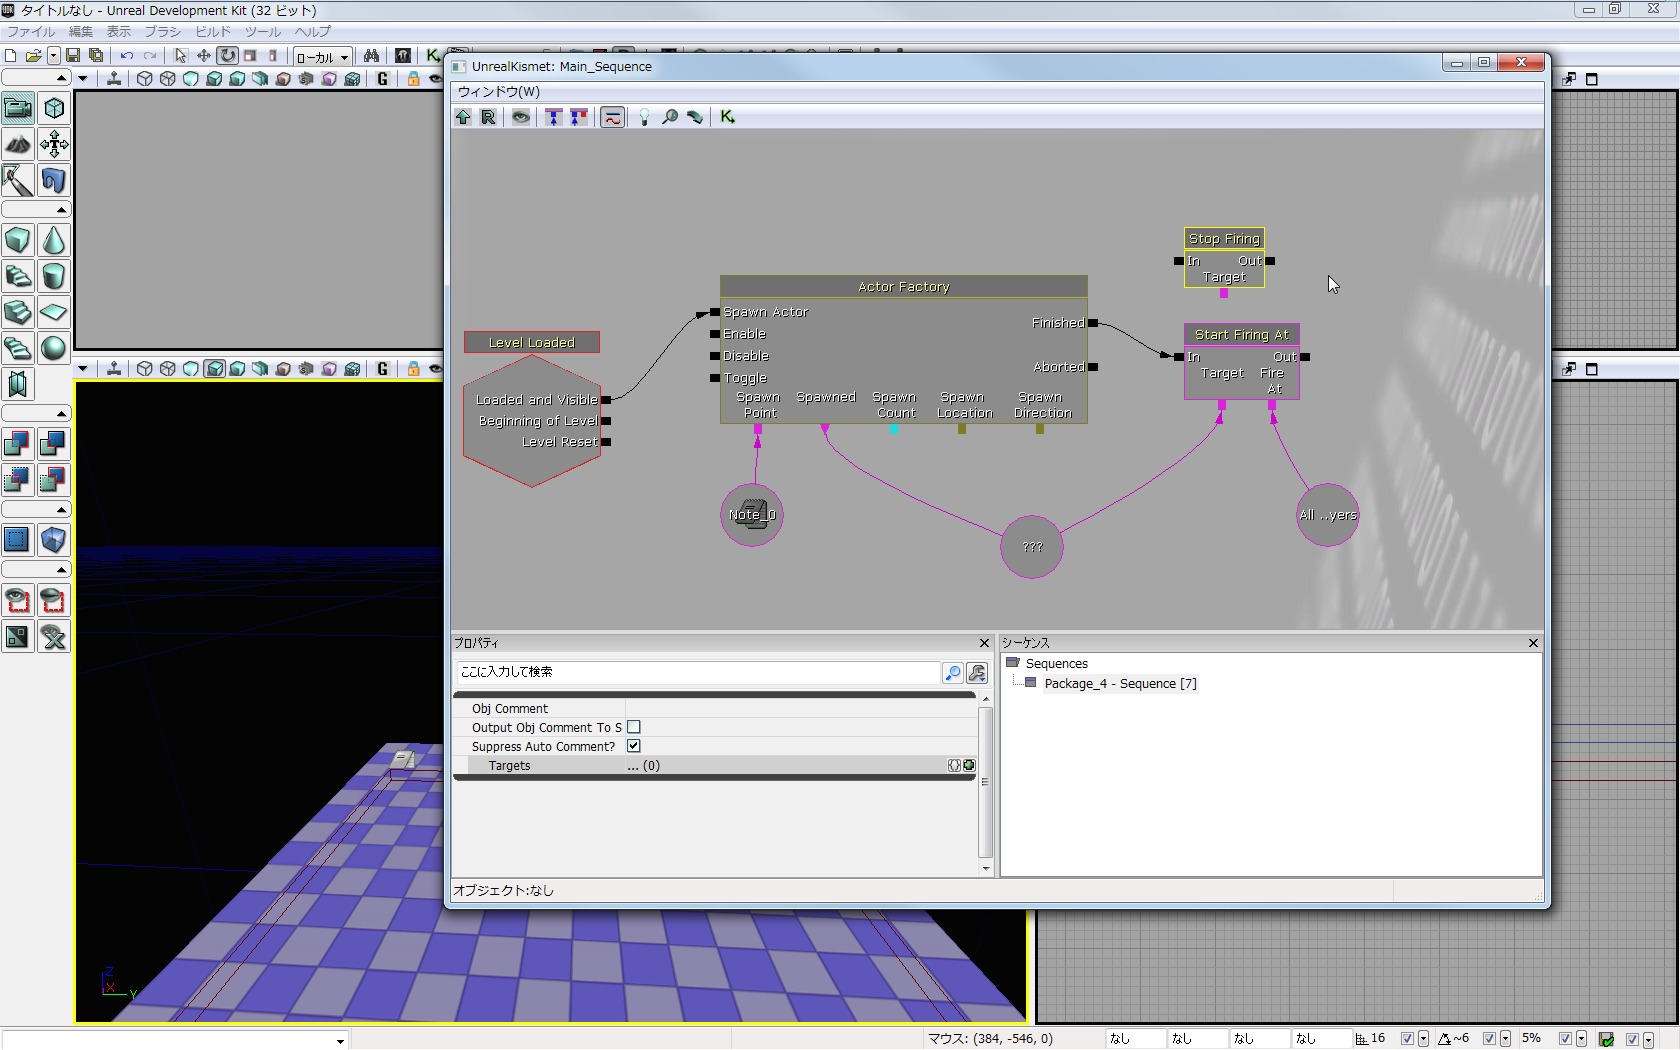This screenshot has width=1680, height=1050.
Task: Click the Sphere brush builder icon
Action: (54, 348)
